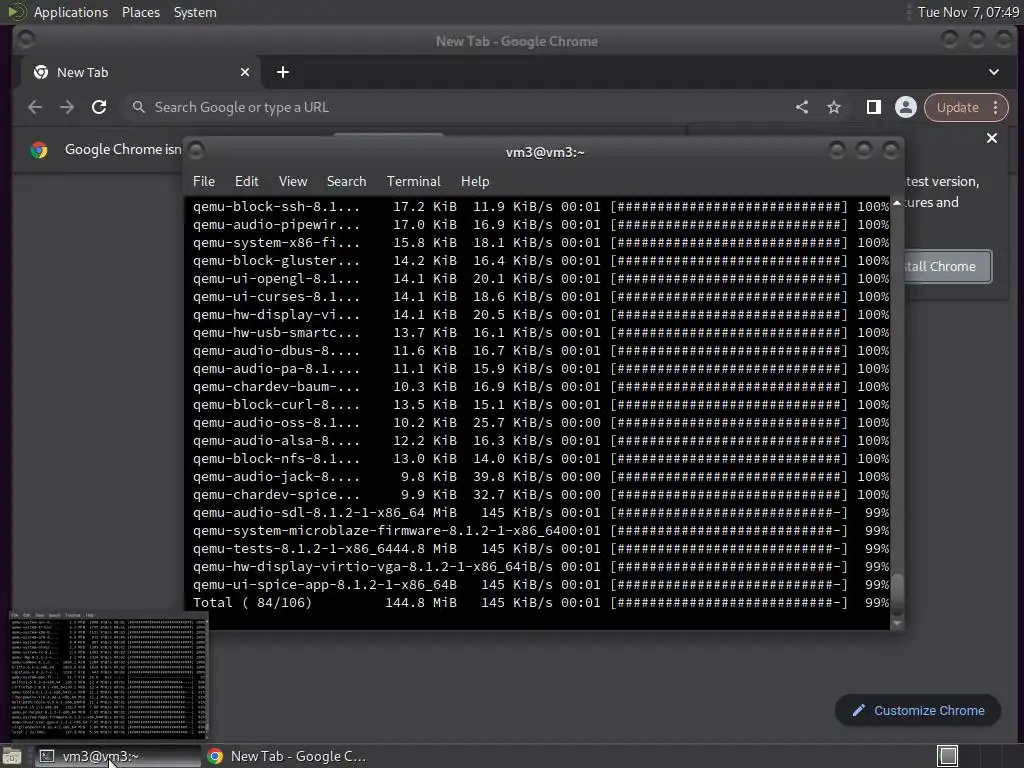Open the terminal File menu
Viewport: 1024px width, 768px height.
click(204, 182)
